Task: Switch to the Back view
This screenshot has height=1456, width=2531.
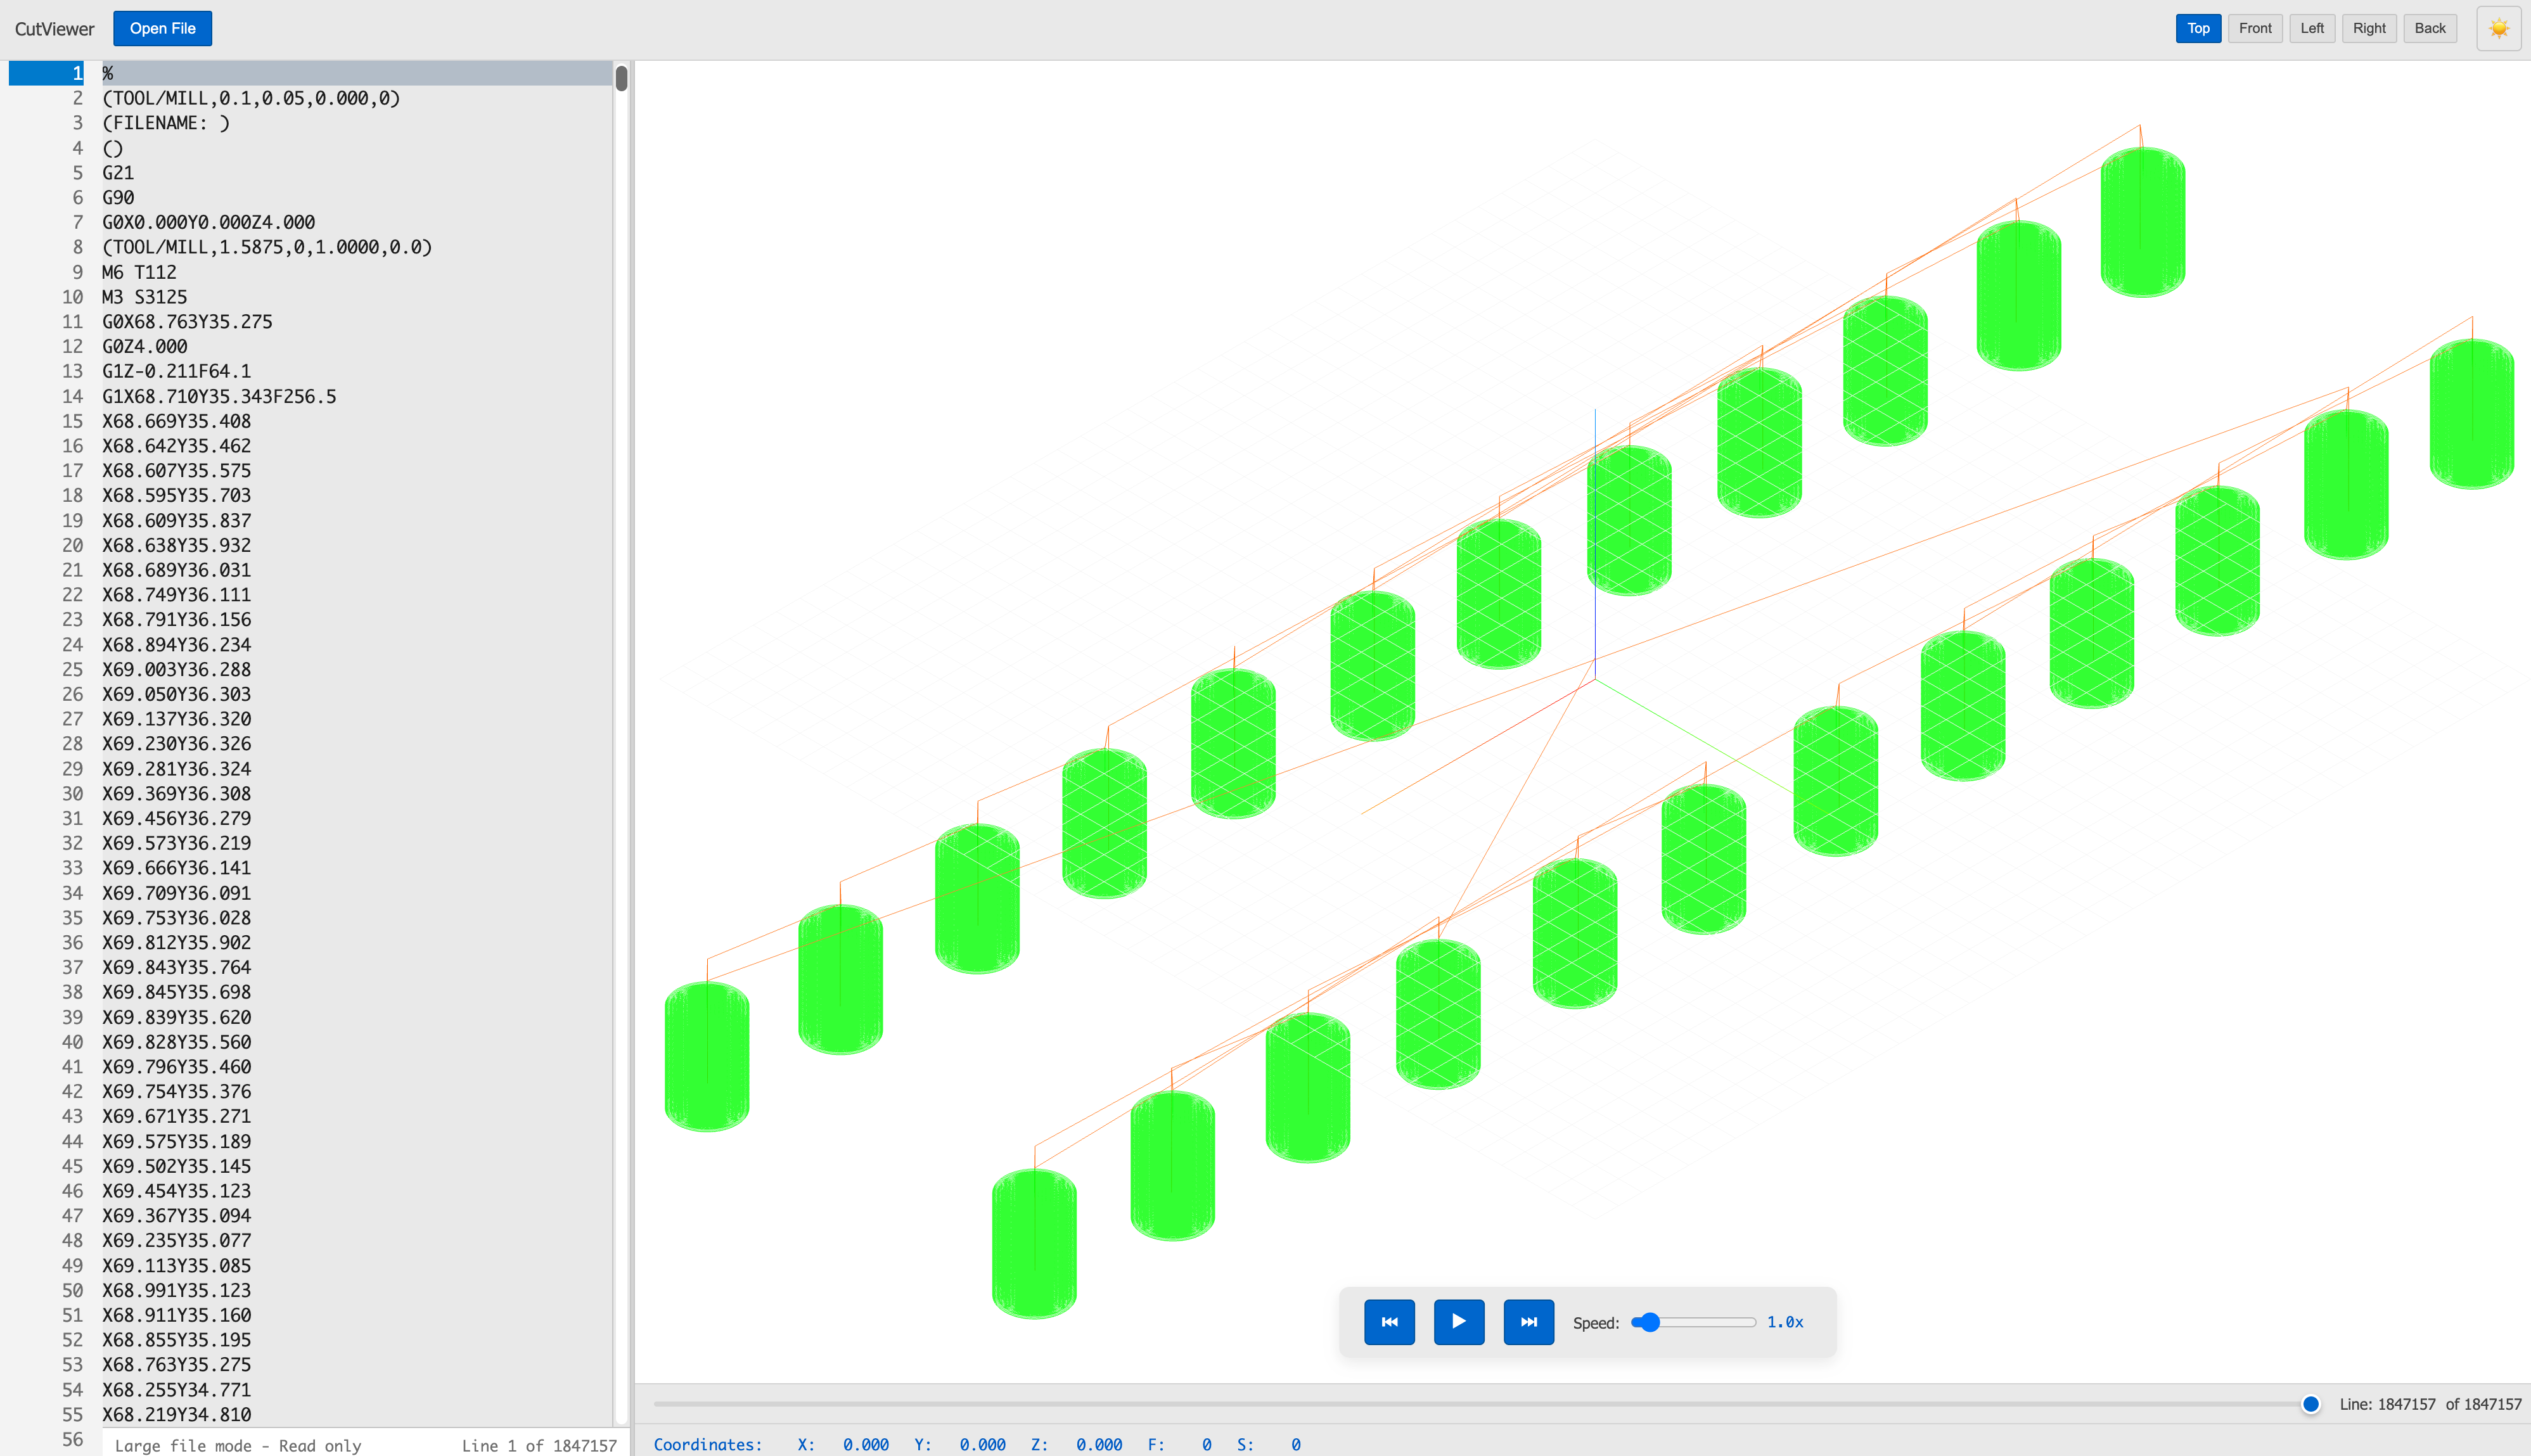Action: pos(2430,28)
